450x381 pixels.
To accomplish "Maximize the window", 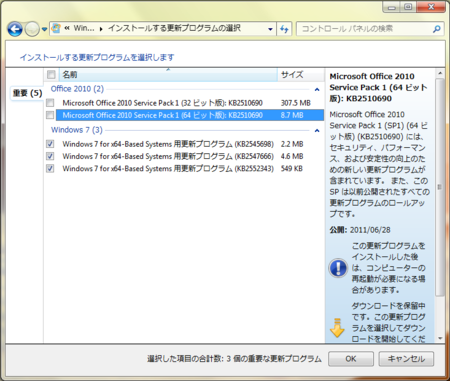I will click(408, 7).
